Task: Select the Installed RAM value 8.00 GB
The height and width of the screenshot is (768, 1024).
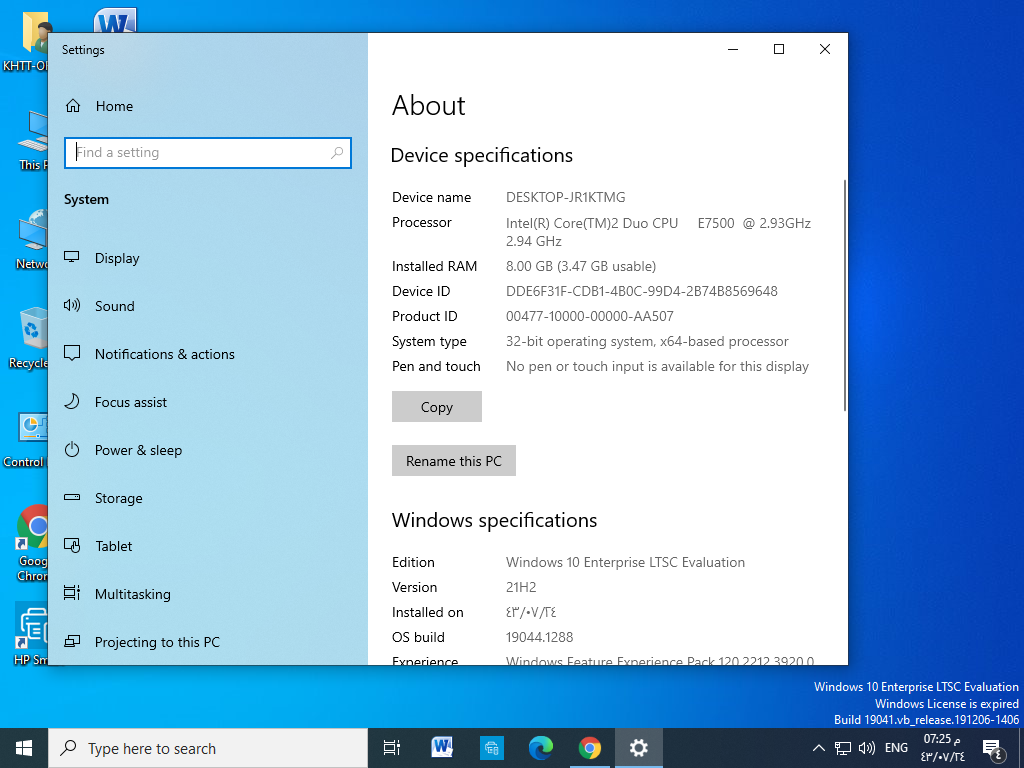Action: [581, 266]
